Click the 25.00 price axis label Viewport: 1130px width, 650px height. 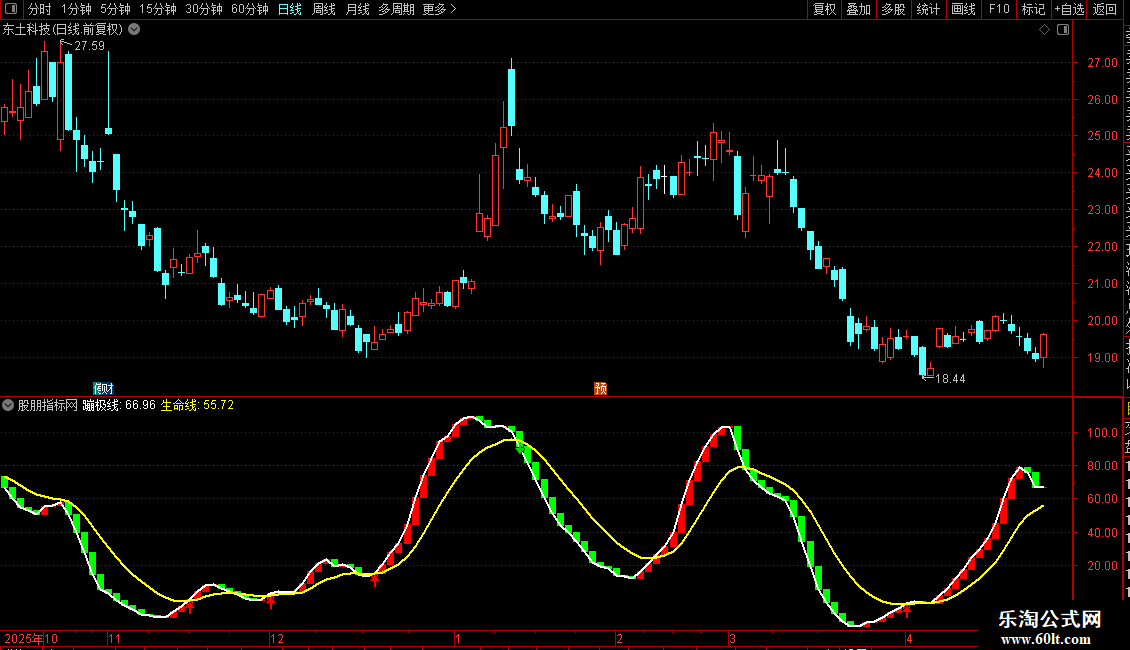tap(1103, 135)
